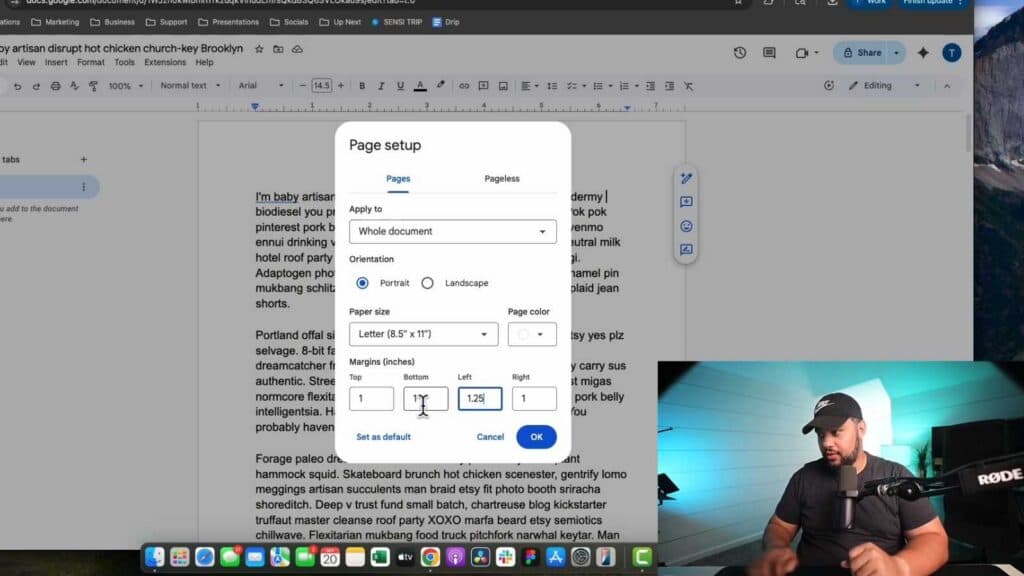The image size is (1024, 576).
Task: Click the move to folder icon
Action: [278, 49]
